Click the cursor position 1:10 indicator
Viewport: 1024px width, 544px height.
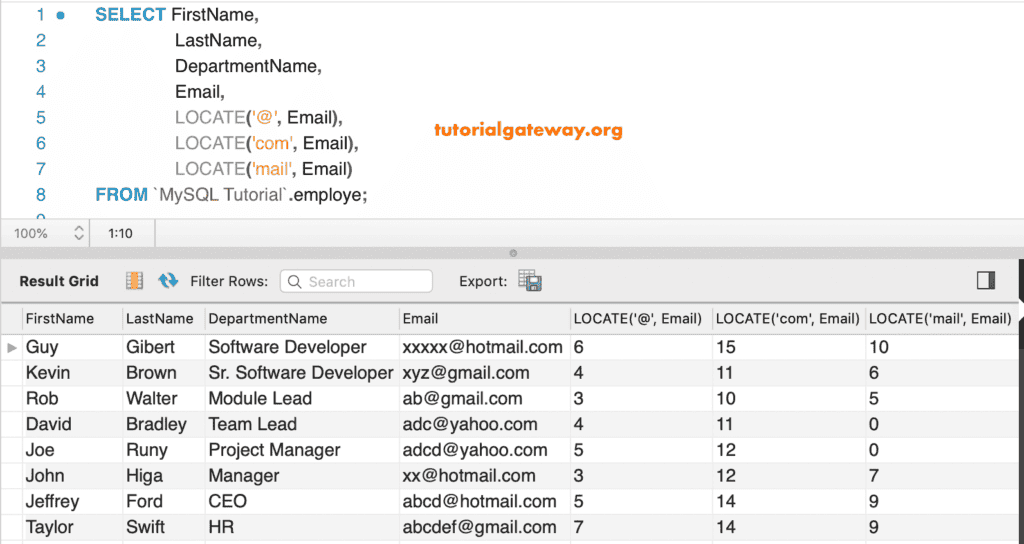(x=120, y=233)
